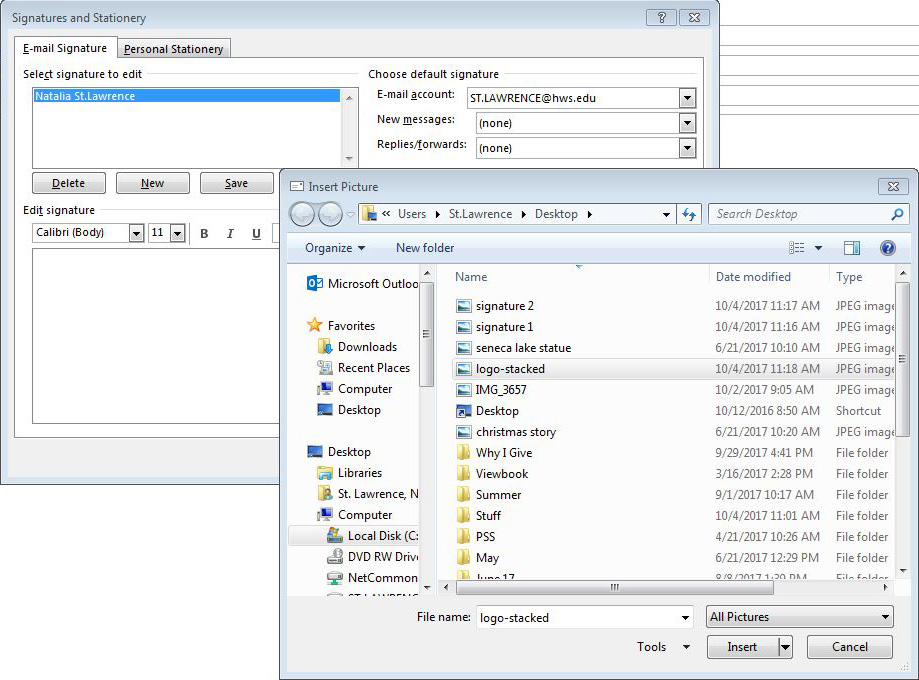Click the Users breadcrumb in address bar
The image size is (919, 680).
click(411, 214)
